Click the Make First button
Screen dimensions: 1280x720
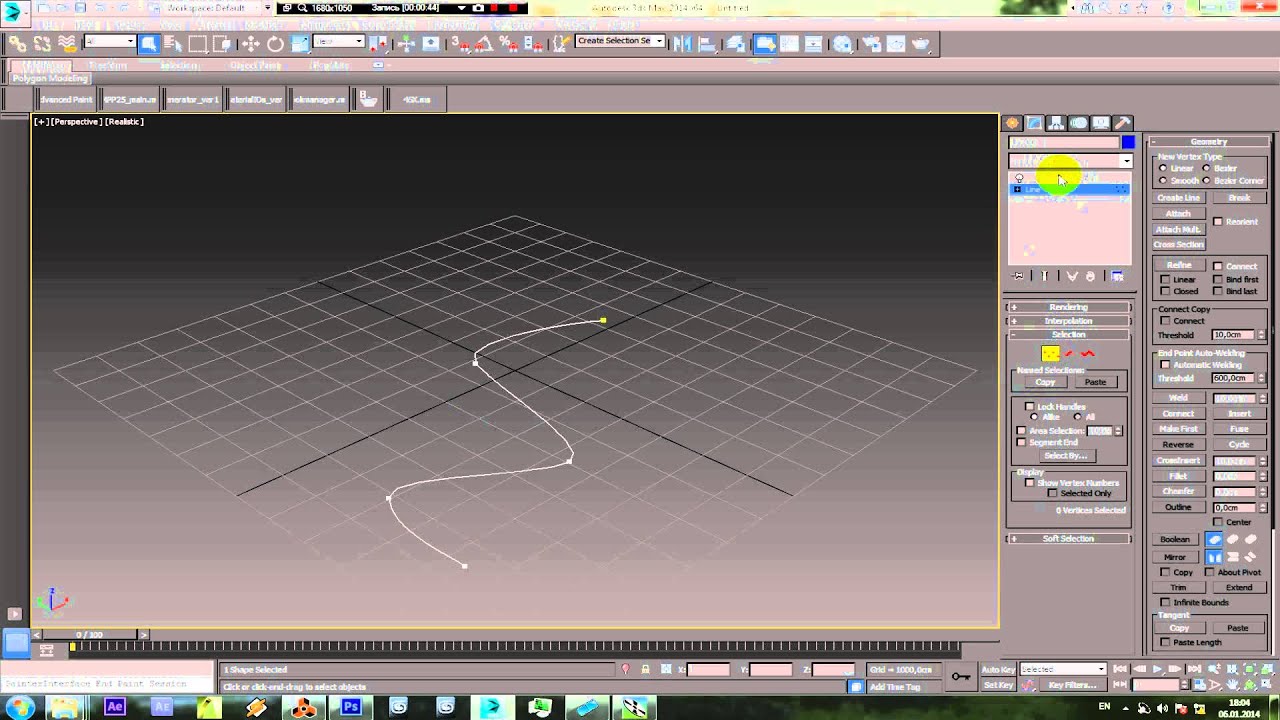[1179, 429]
